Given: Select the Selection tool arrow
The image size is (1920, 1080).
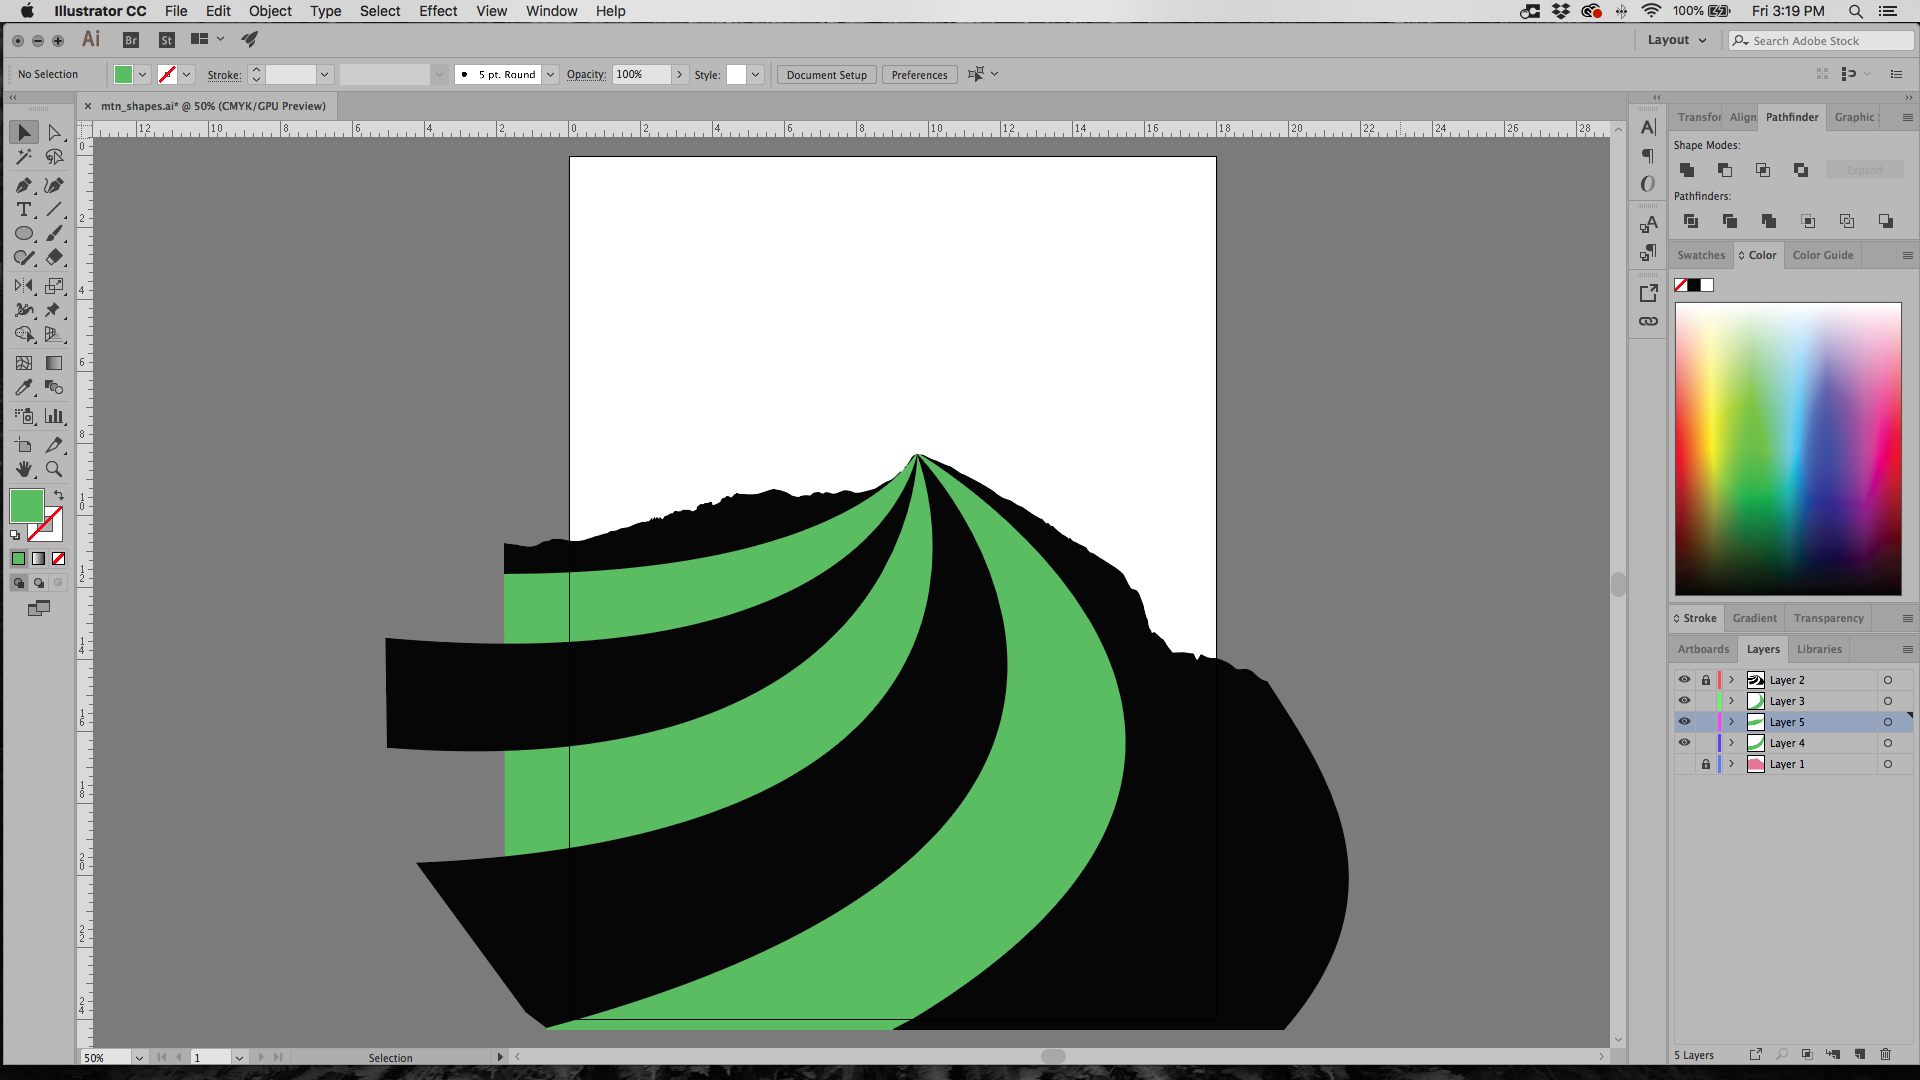Looking at the screenshot, I should [24, 133].
